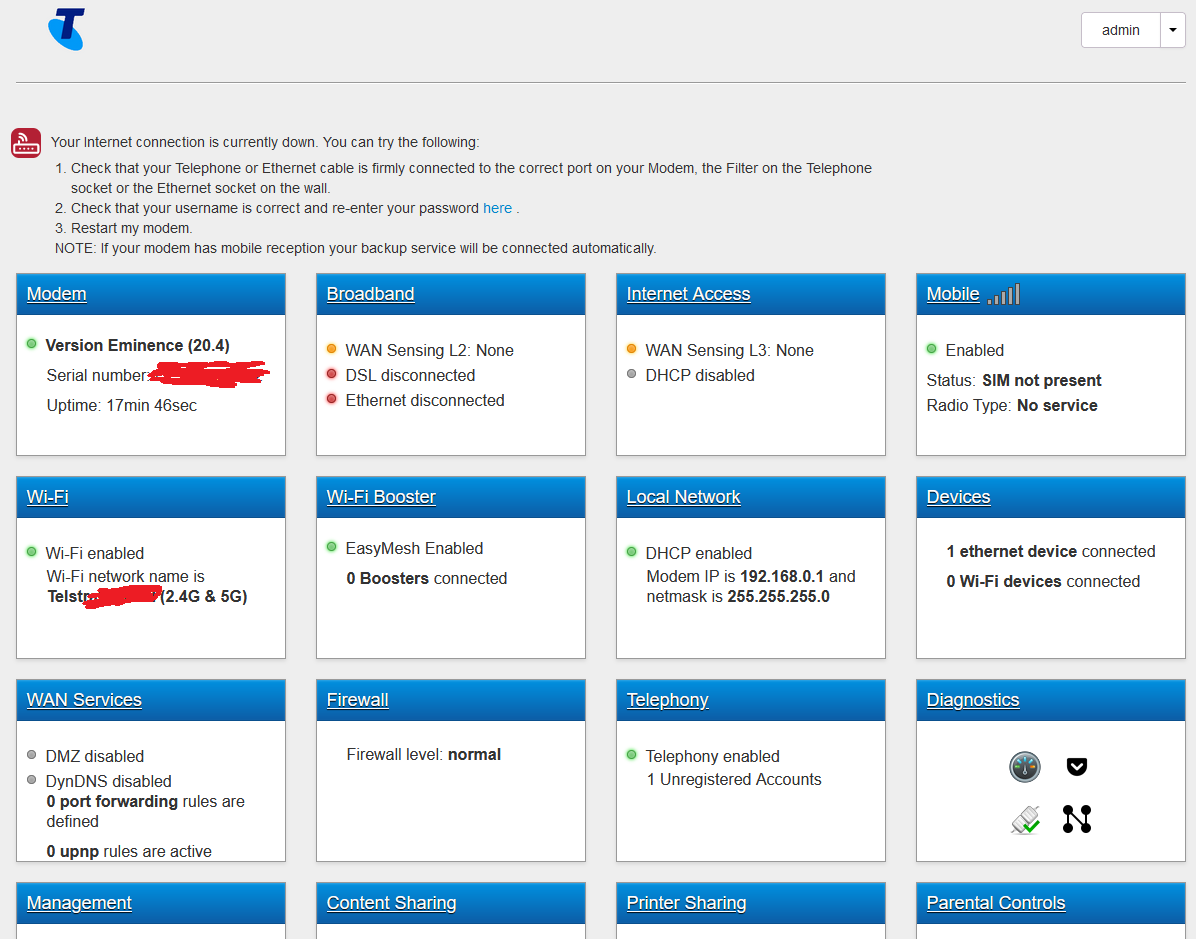Follow the 'here' link to re-enter password
This screenshot has width=1196, height=939.
point(497,208)
